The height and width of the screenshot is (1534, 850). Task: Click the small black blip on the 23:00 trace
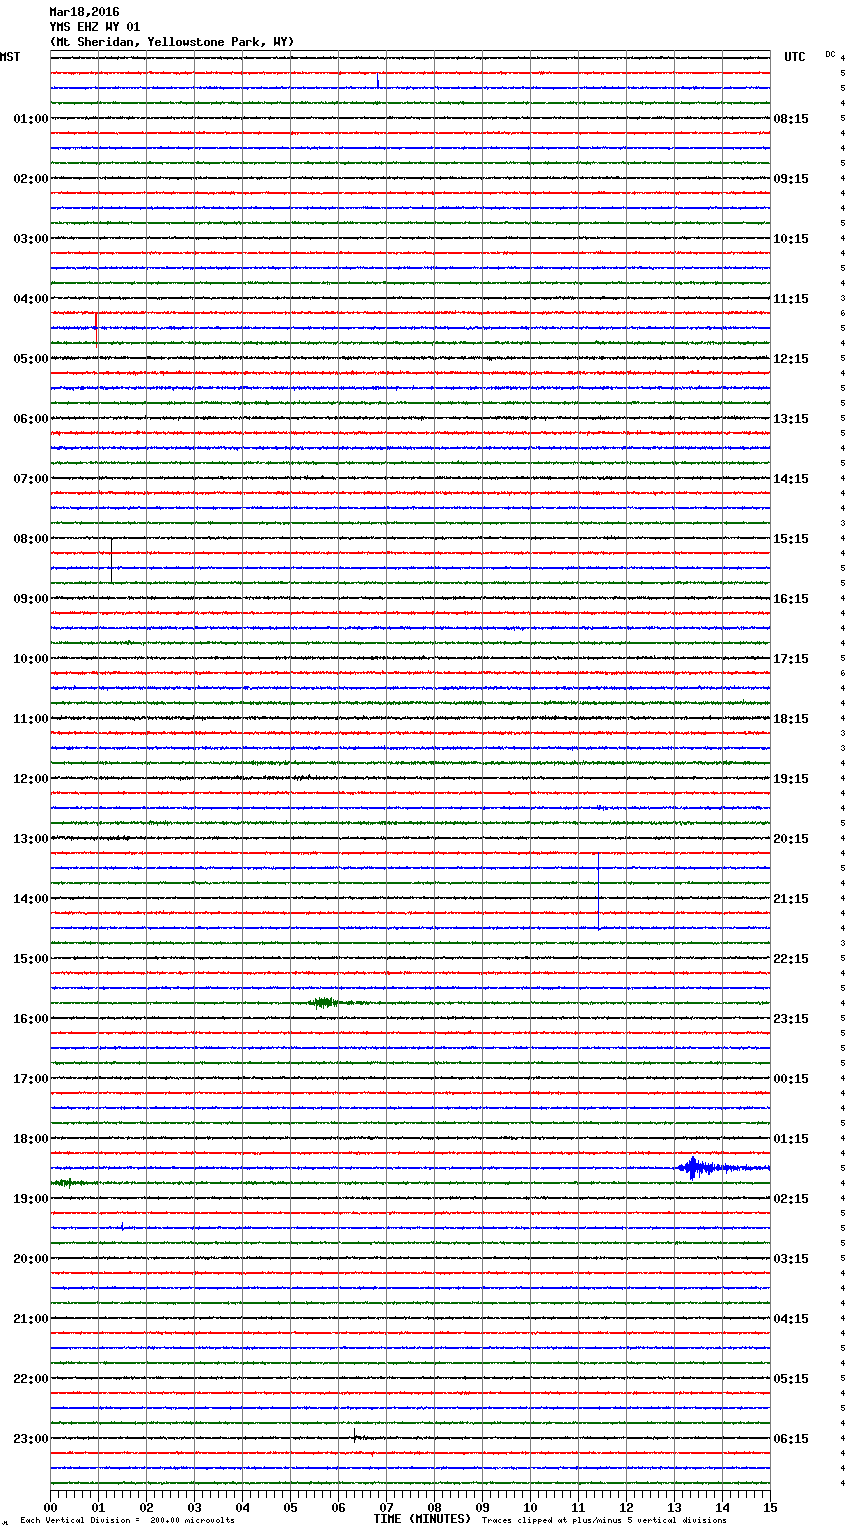click(354, 1437)
